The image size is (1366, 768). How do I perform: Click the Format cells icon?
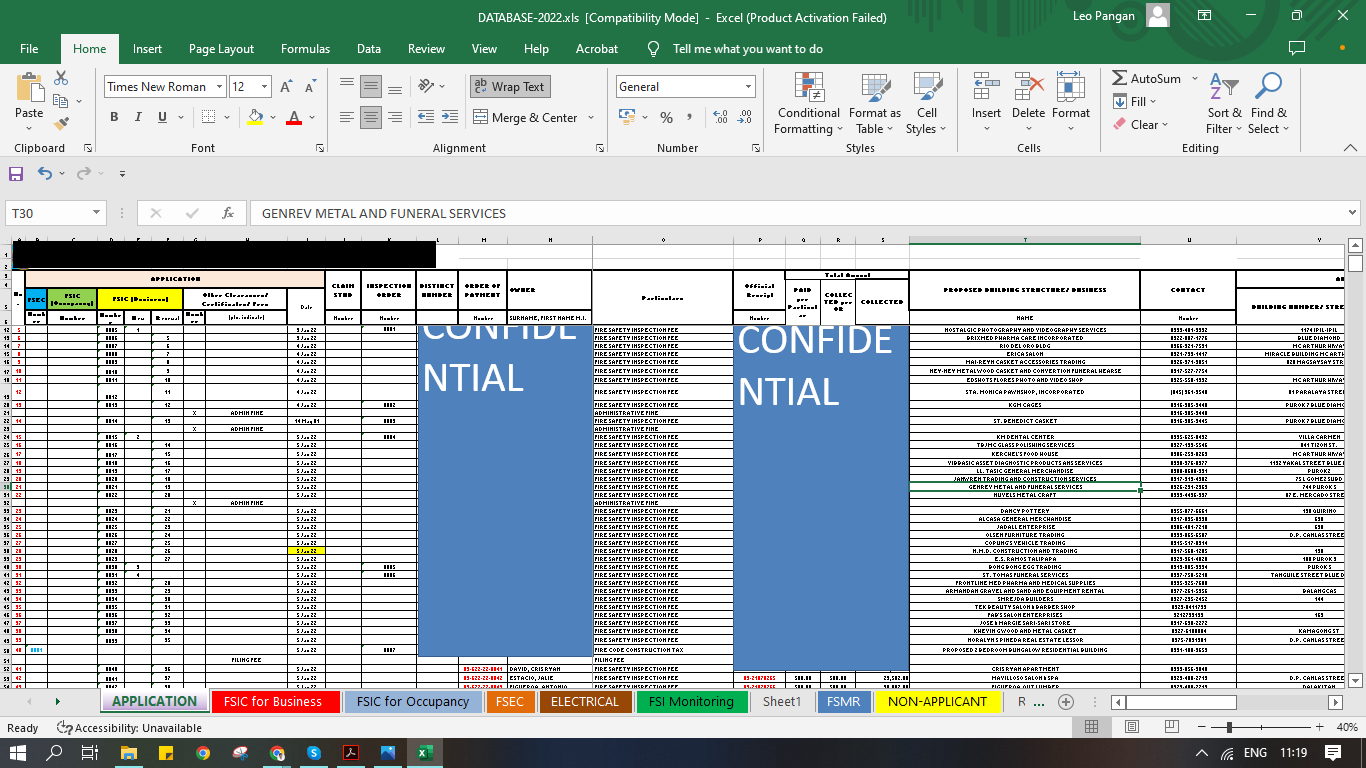pyautogui.click(x=1070, y=86)
